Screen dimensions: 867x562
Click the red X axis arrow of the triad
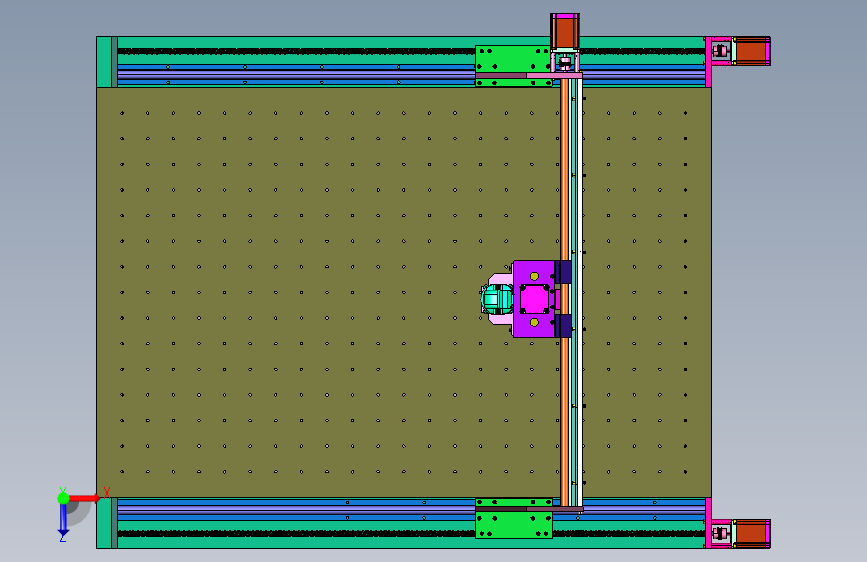point(84,498)
